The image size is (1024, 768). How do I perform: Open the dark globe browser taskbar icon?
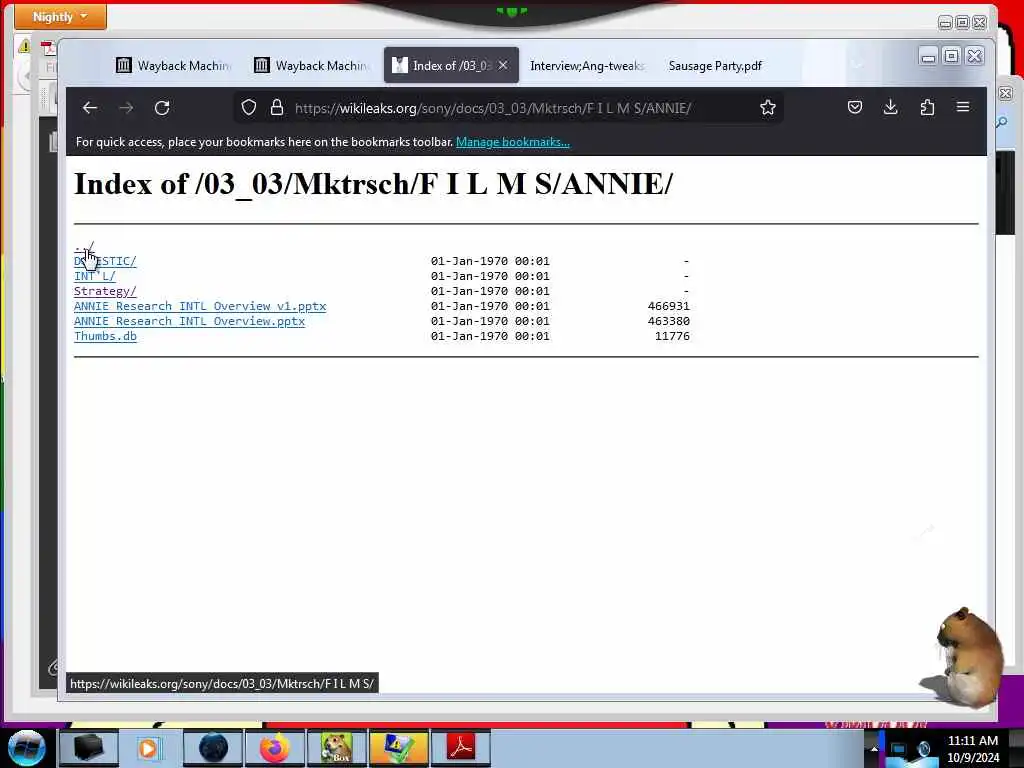point(213,748)
